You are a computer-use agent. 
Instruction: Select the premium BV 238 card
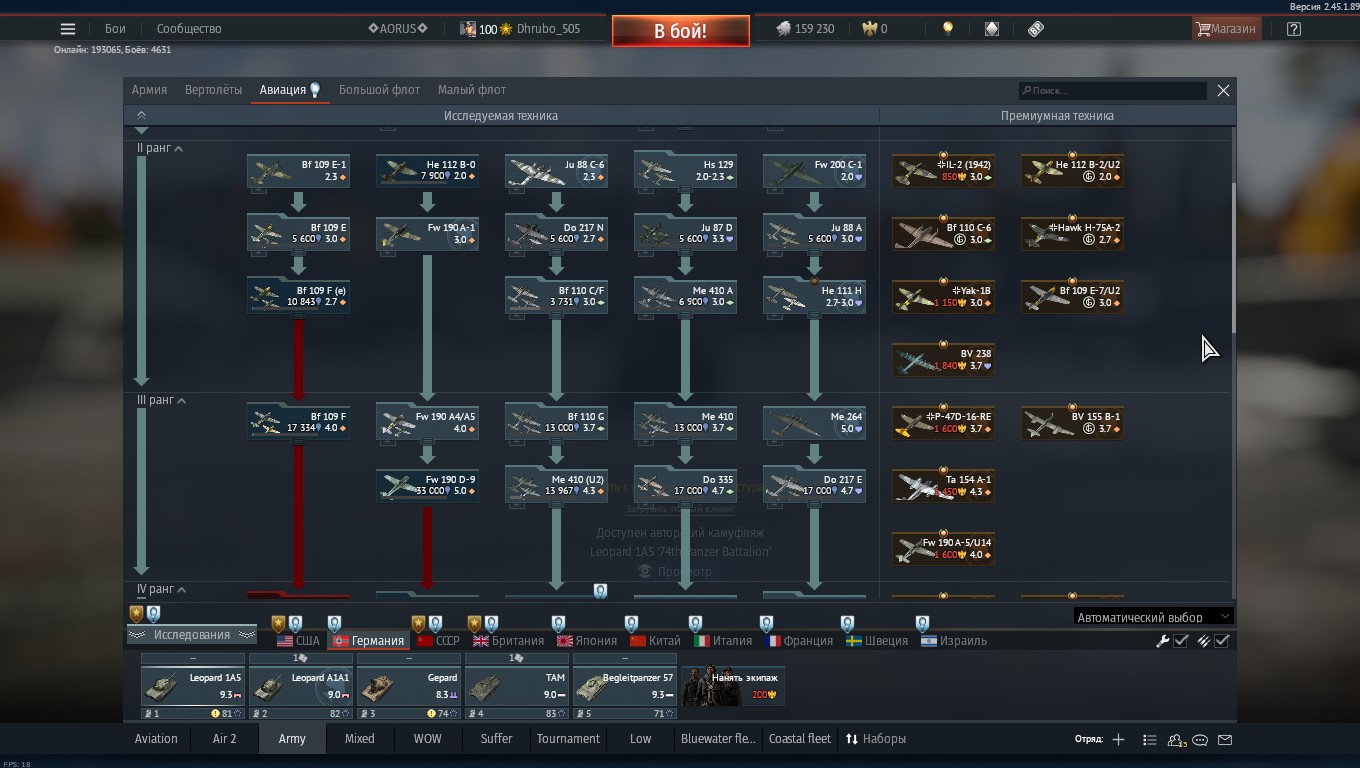pos(943,360)
